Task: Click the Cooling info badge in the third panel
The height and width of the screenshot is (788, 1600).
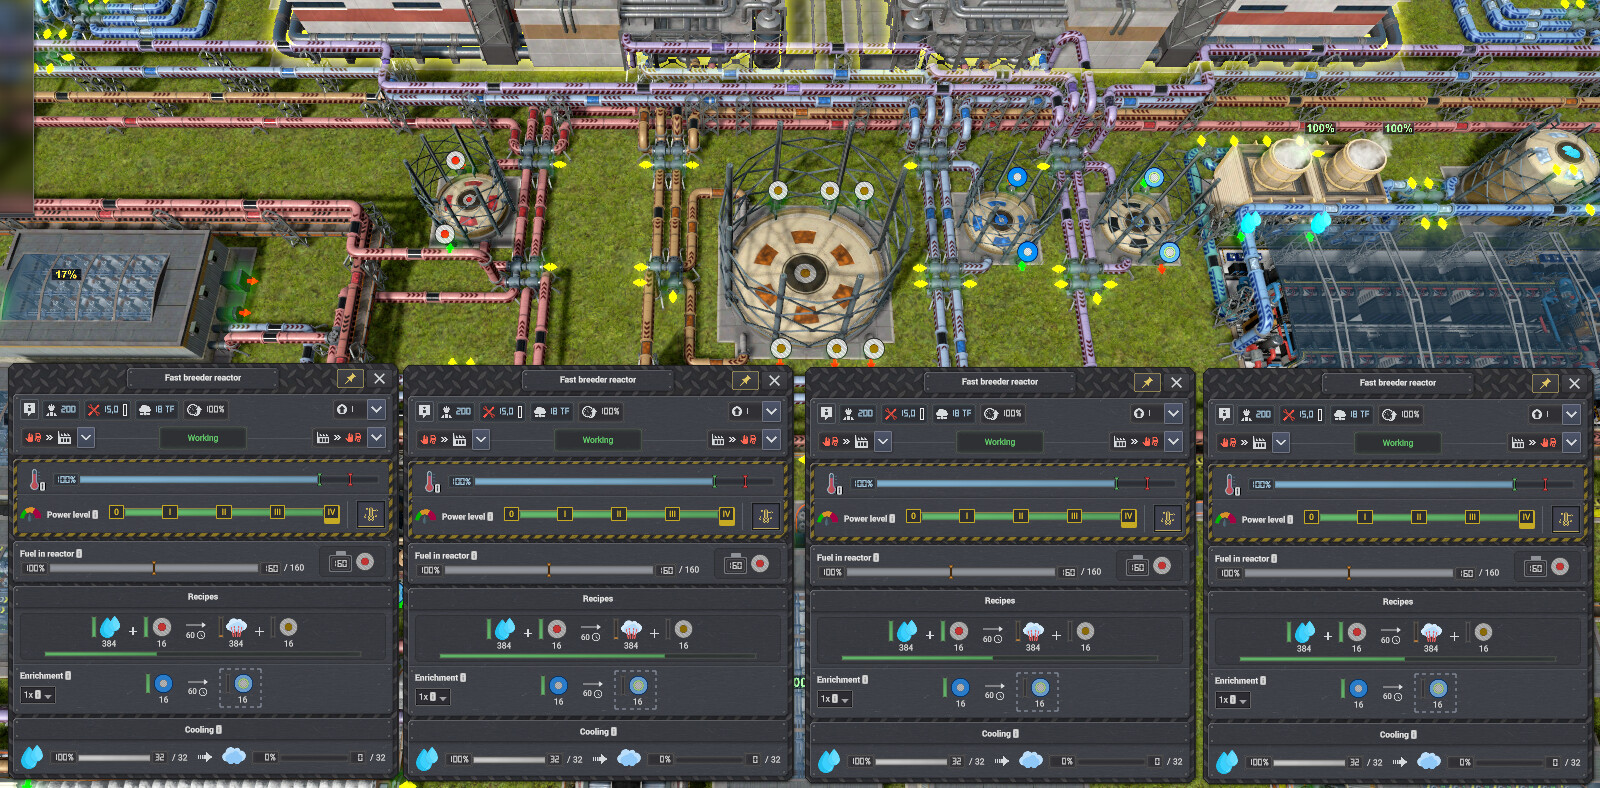Action: pos(1016,734)
